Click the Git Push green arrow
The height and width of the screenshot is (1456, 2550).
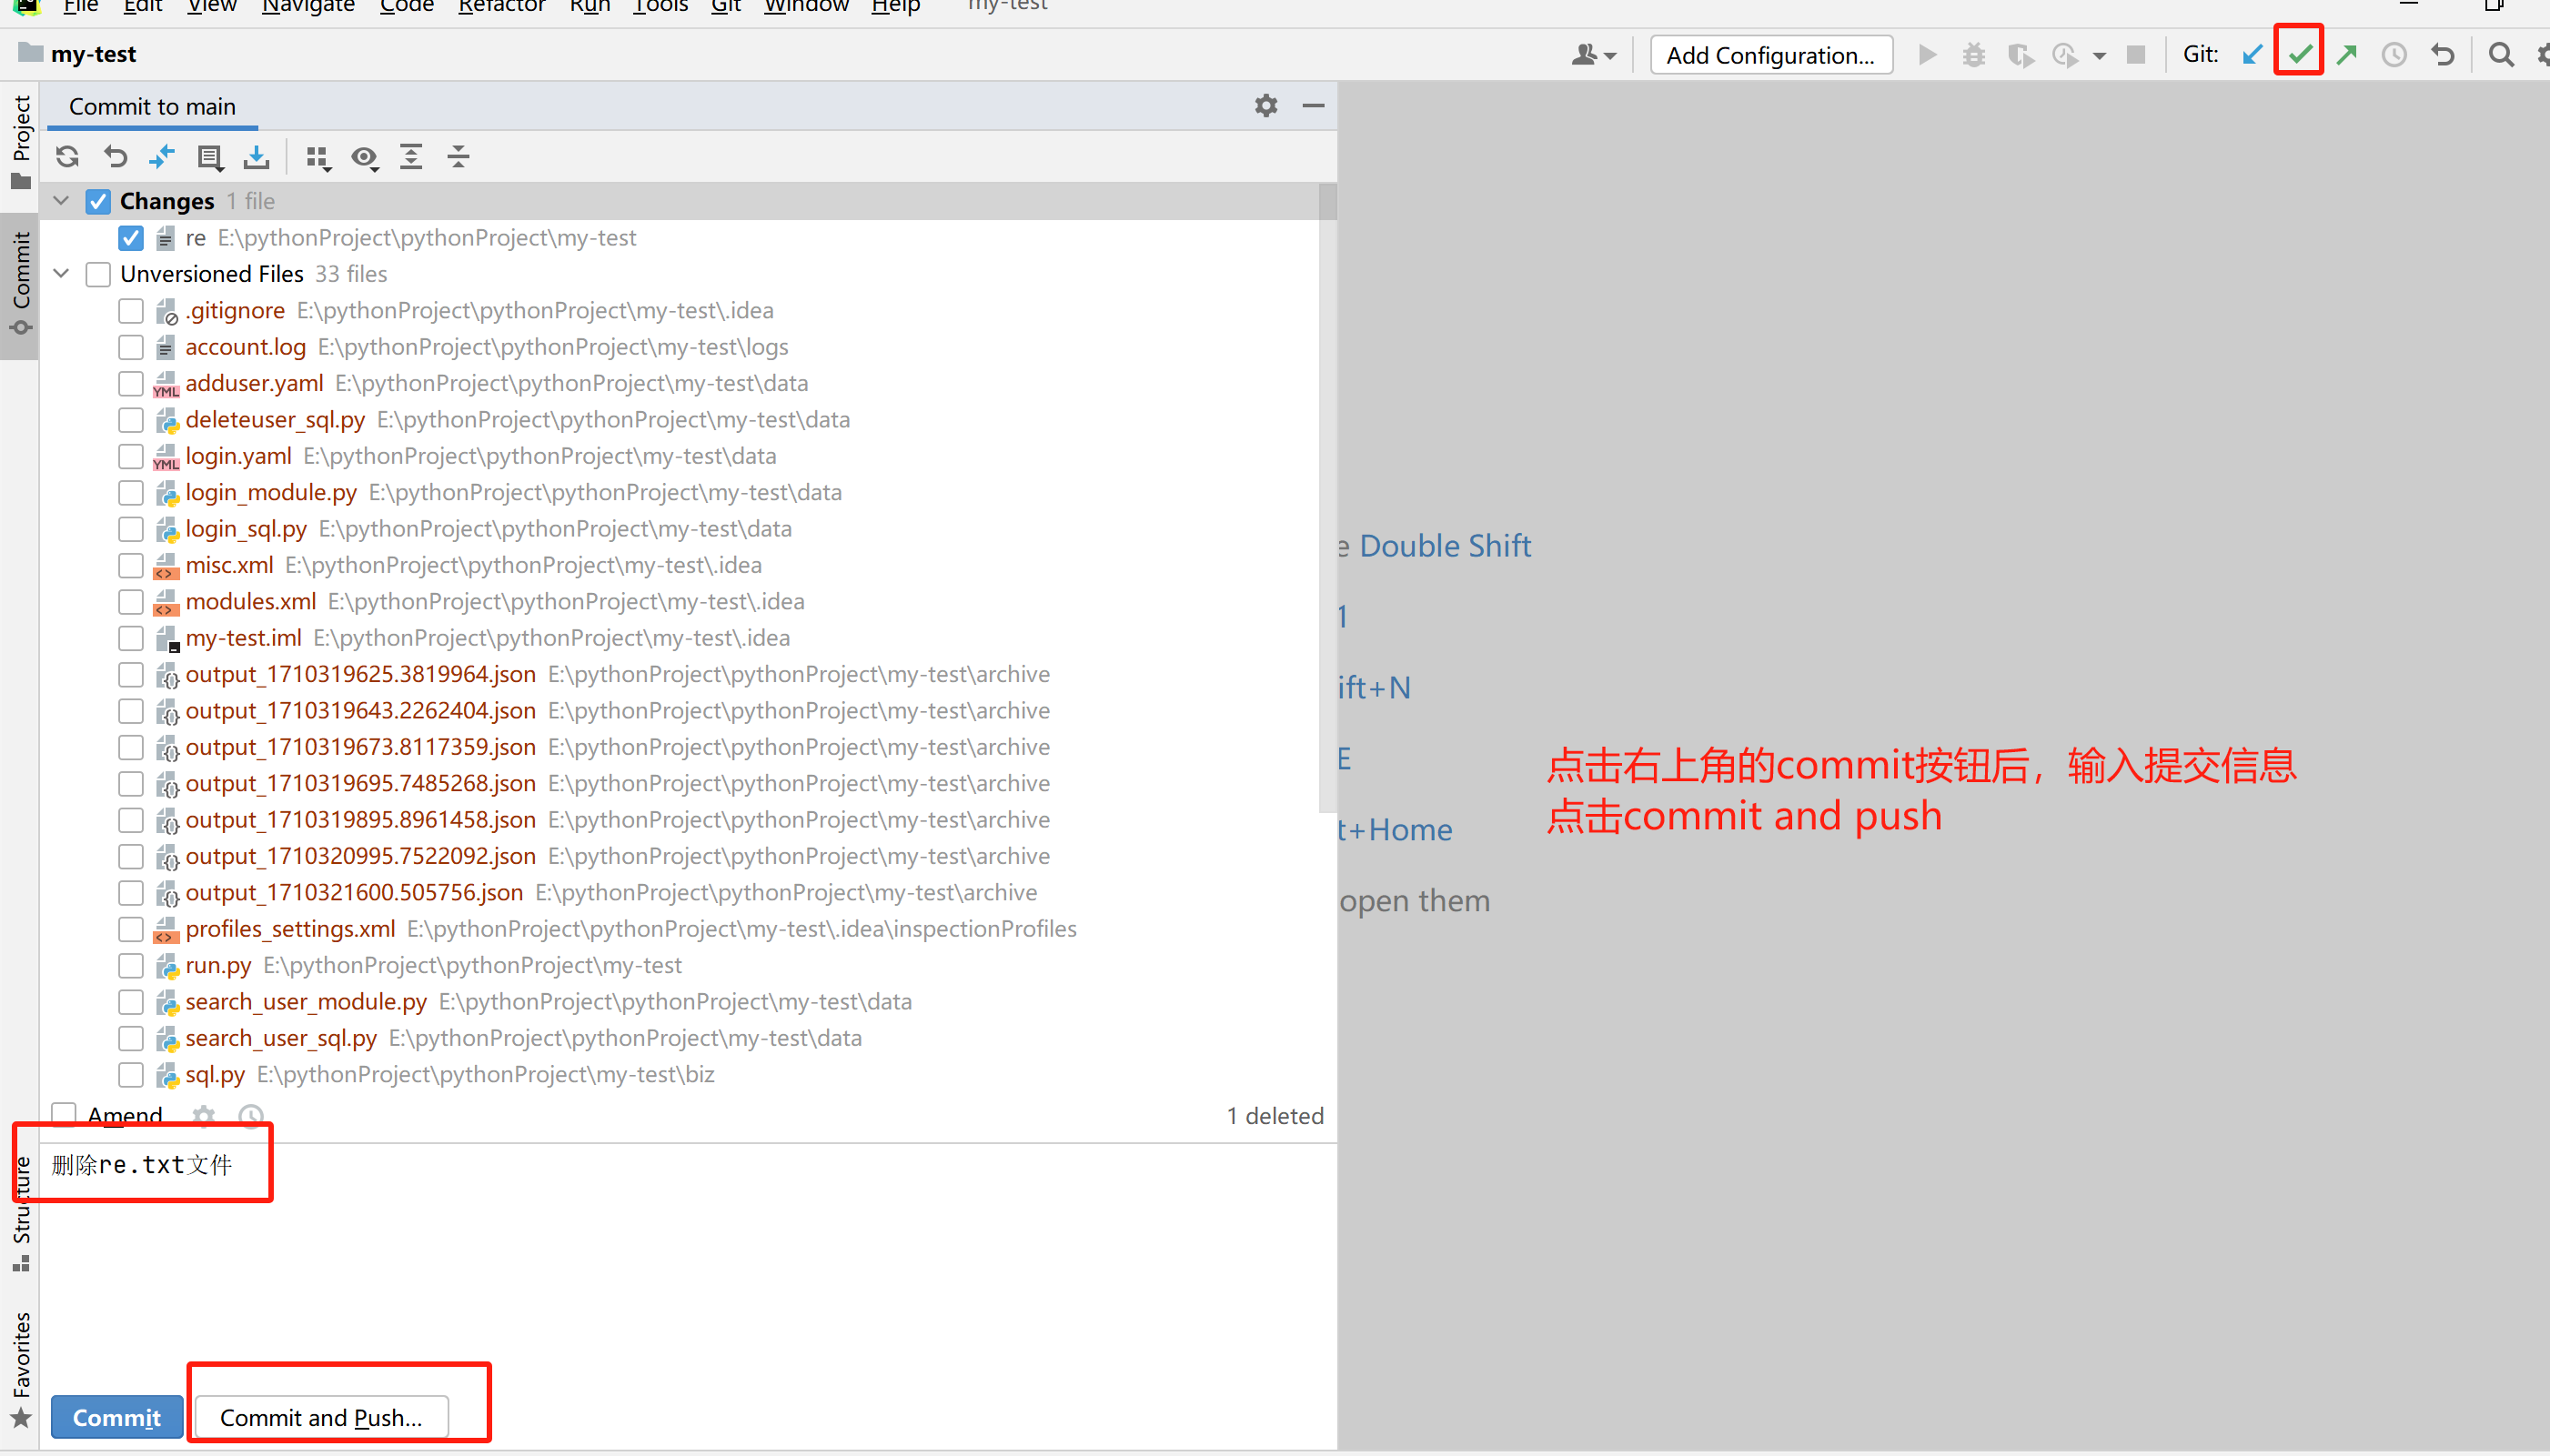pos(2347,55)
